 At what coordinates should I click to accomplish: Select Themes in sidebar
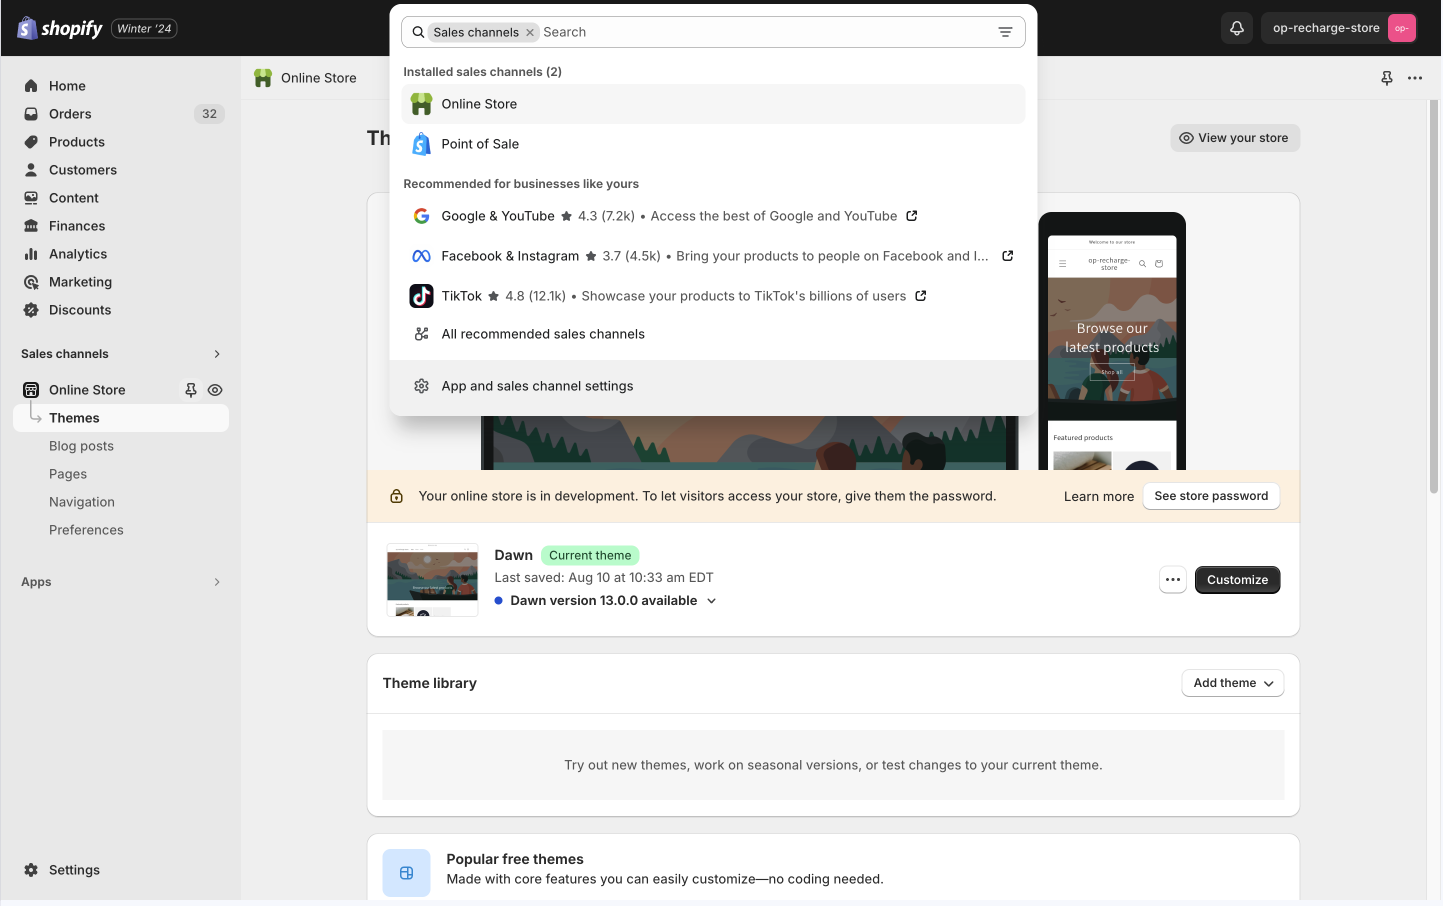(x=121, y=418)
